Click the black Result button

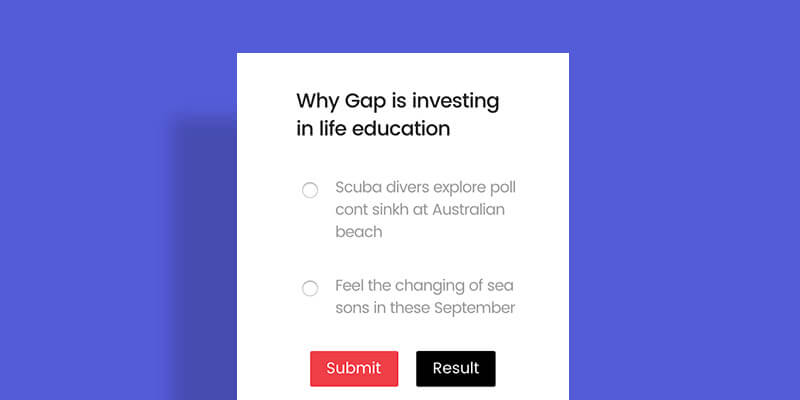456,368
